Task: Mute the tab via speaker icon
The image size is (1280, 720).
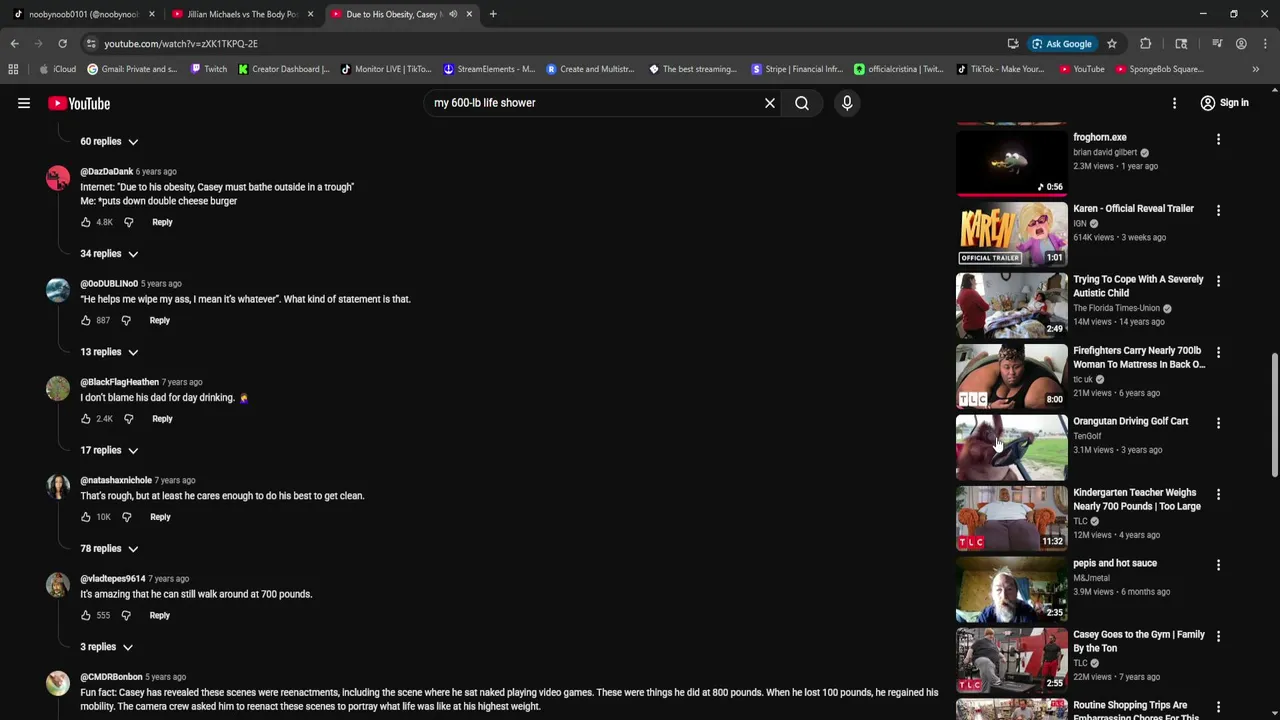Action: 453,14
